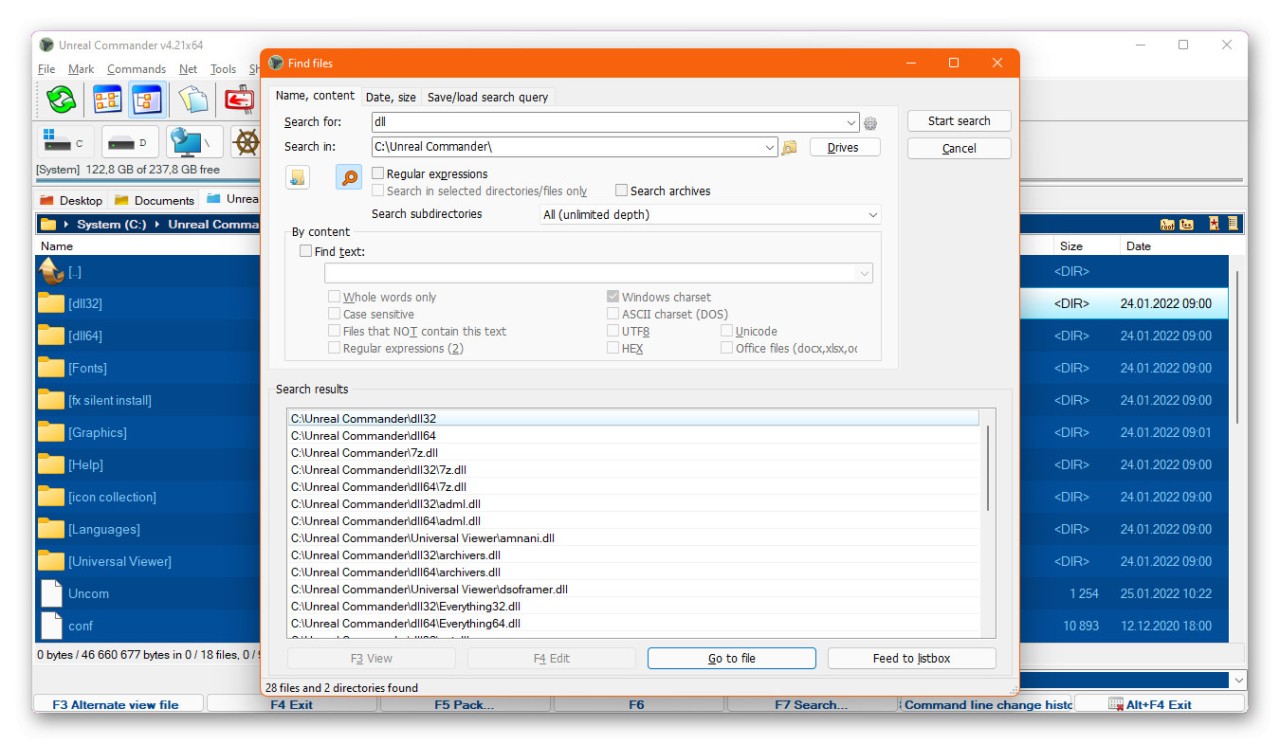The image size is (1280, 745).
Task: Click the gear icon beside Search for field
Action: click(x=870, y=123)
